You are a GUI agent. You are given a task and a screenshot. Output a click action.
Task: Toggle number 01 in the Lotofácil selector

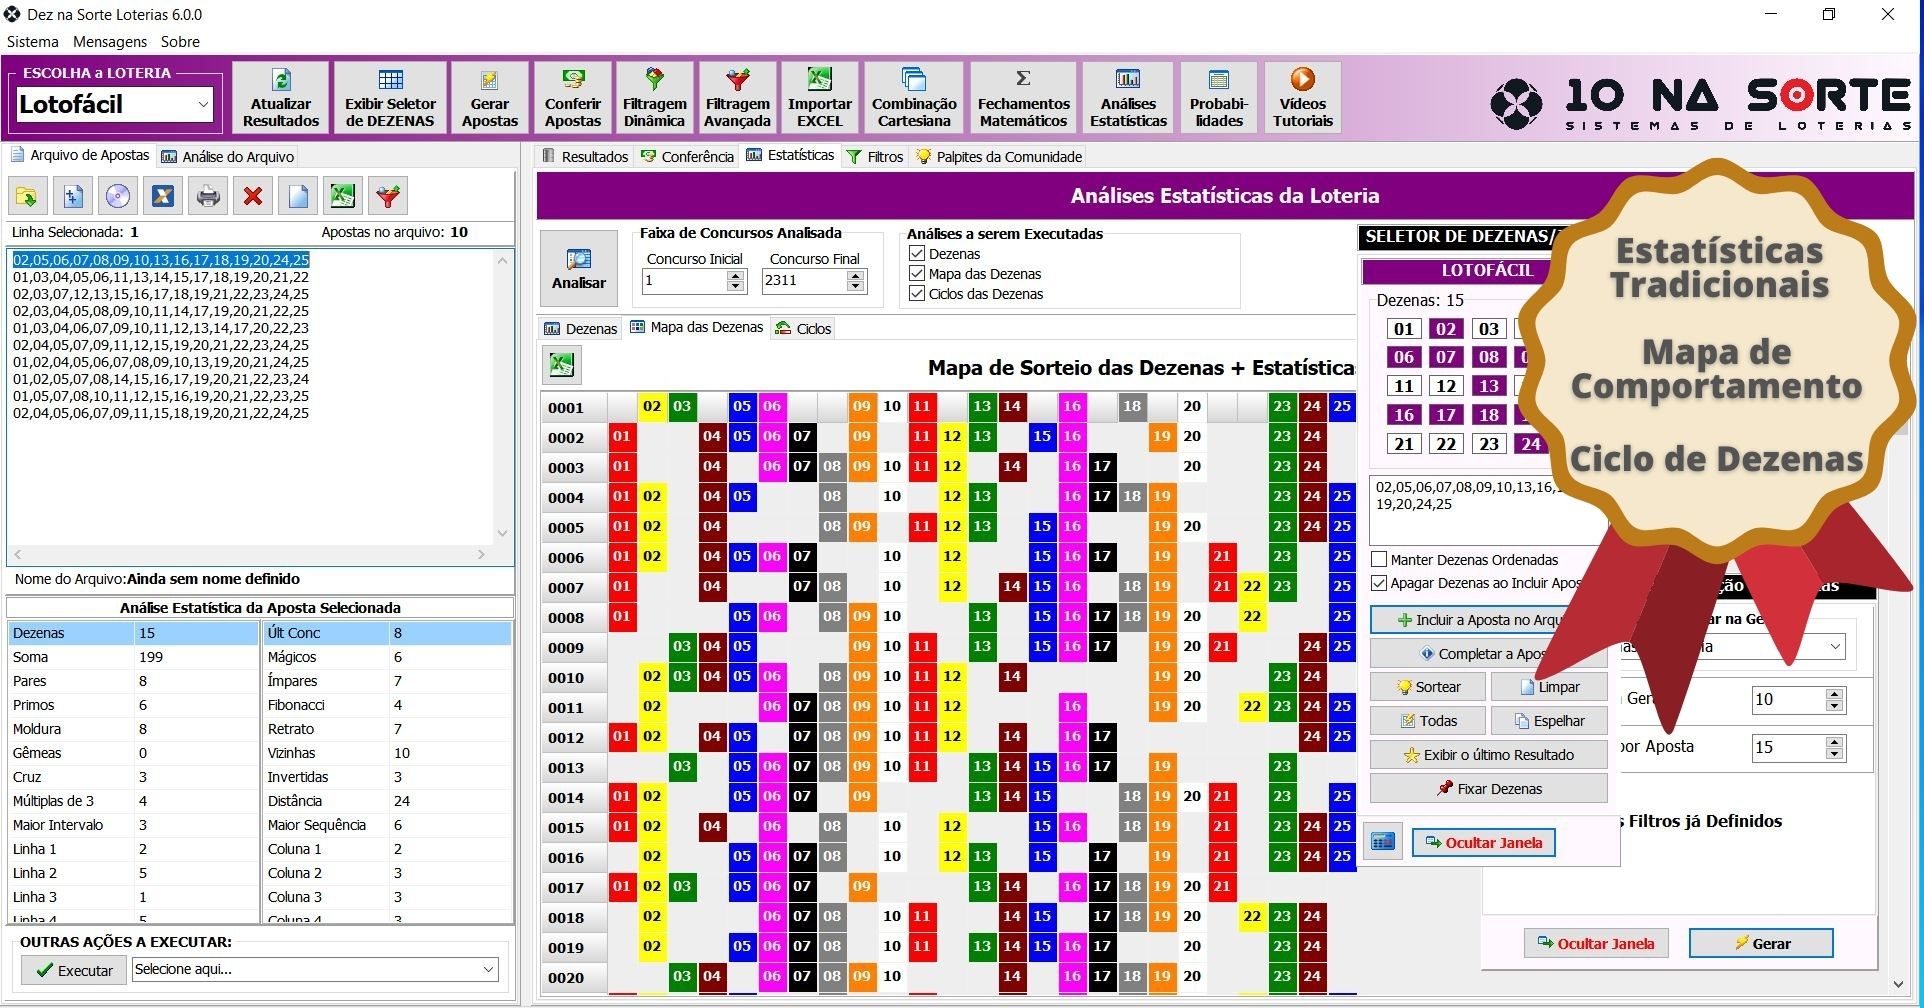(1404, 329)
